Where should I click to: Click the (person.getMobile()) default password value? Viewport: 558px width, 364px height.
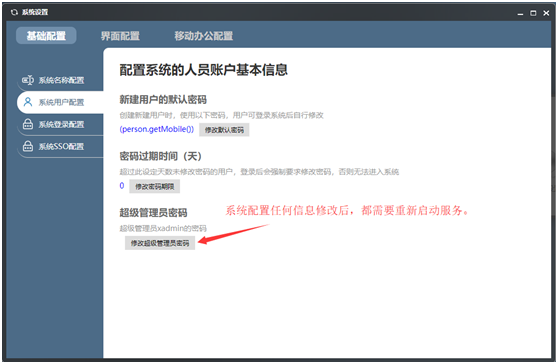[157, 129]
